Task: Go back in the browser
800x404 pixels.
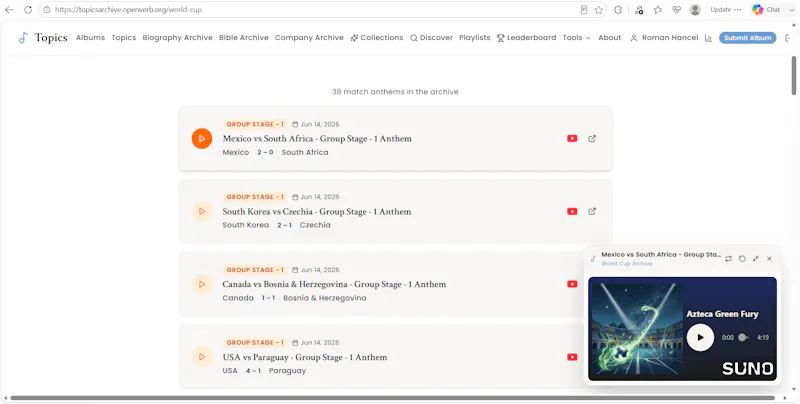Action: pyautogui.click(x=9, y=10)
